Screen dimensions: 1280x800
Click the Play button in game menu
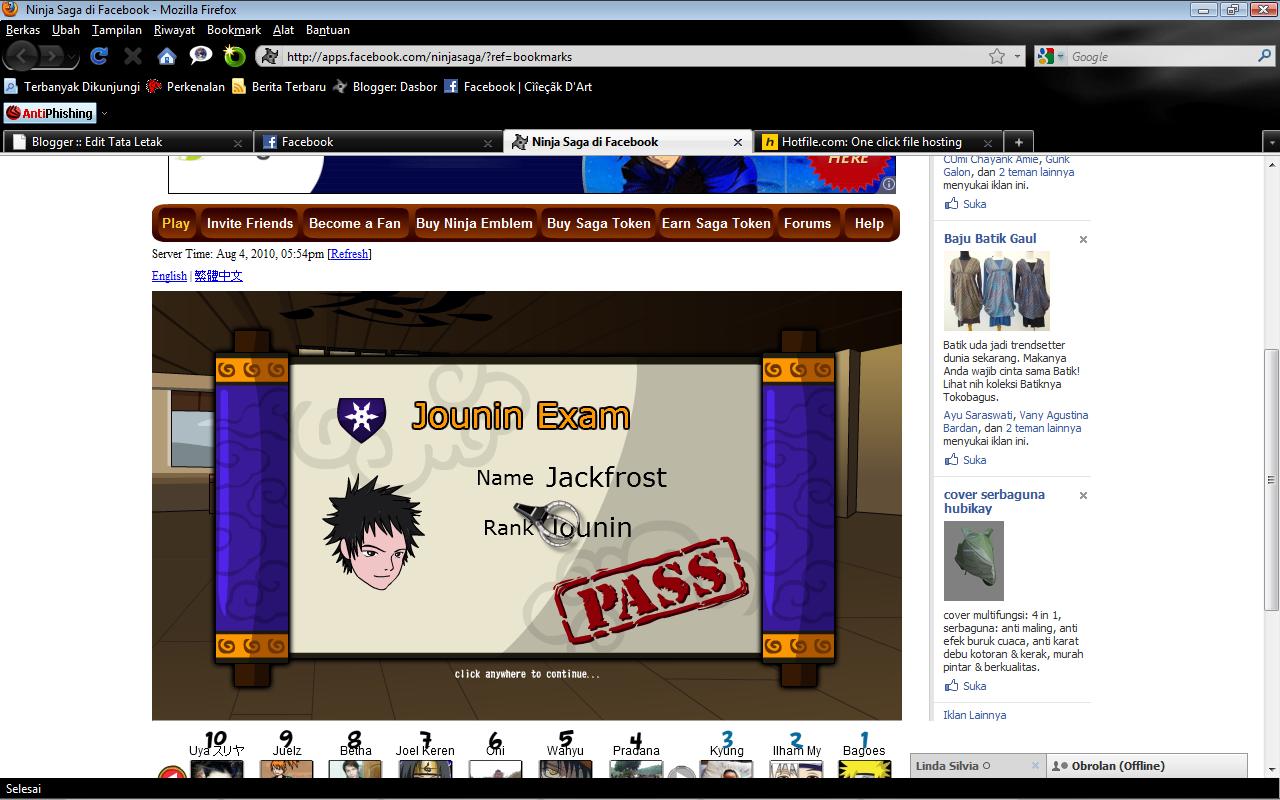coord(176,223)
